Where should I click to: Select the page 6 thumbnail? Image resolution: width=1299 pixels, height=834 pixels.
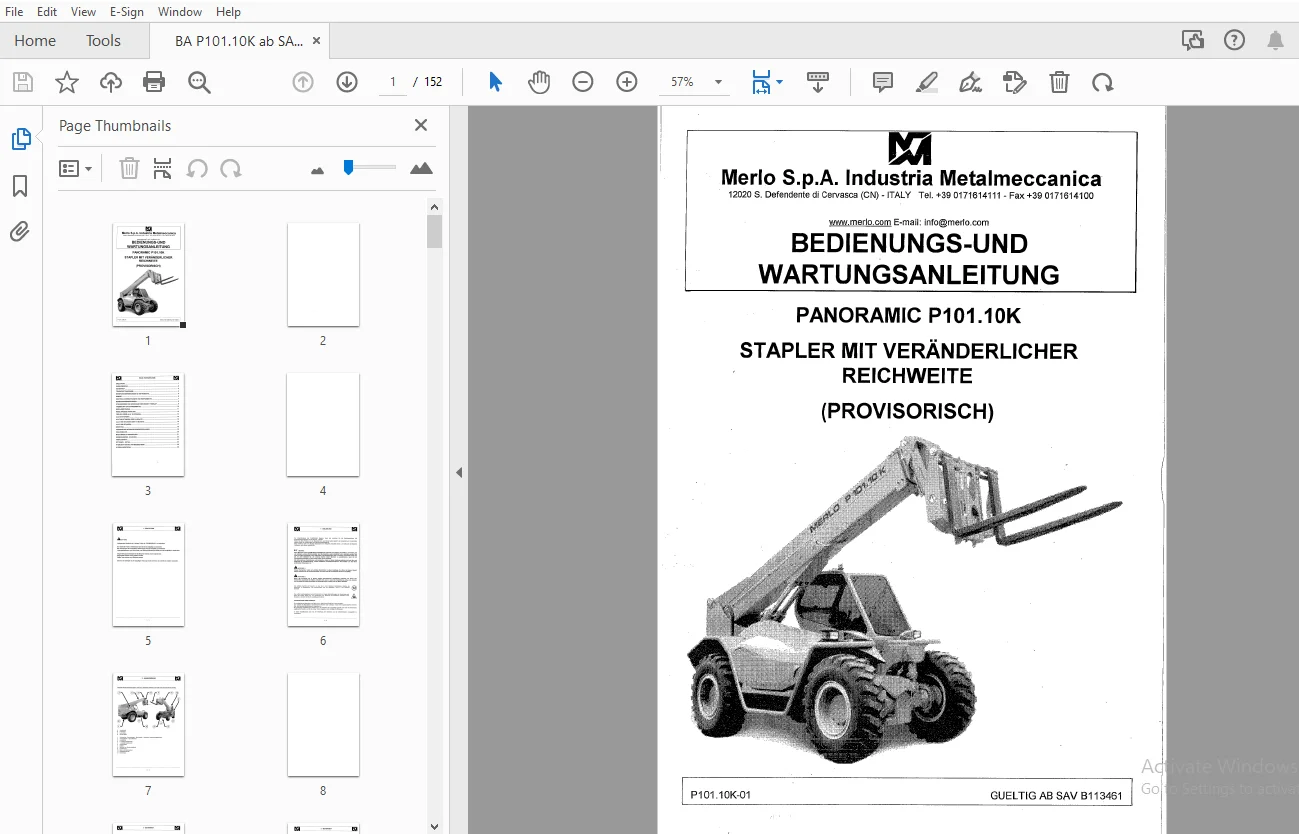(x=323, y=575)
